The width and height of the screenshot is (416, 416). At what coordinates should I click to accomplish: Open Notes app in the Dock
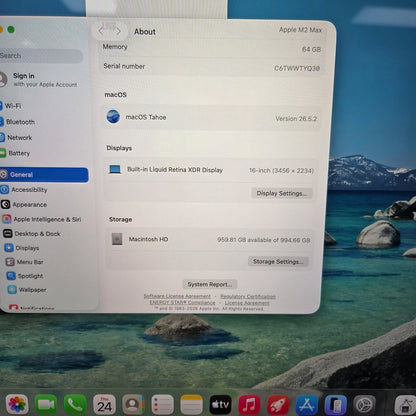(x=191, y=405)
